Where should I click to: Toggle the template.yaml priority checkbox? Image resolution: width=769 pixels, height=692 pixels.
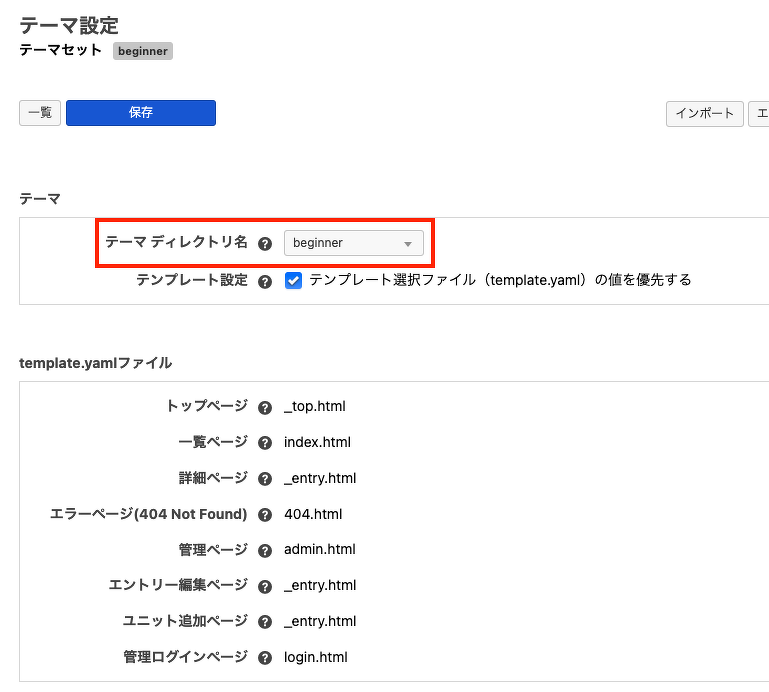pyautogui.click(x=293, y=280)
